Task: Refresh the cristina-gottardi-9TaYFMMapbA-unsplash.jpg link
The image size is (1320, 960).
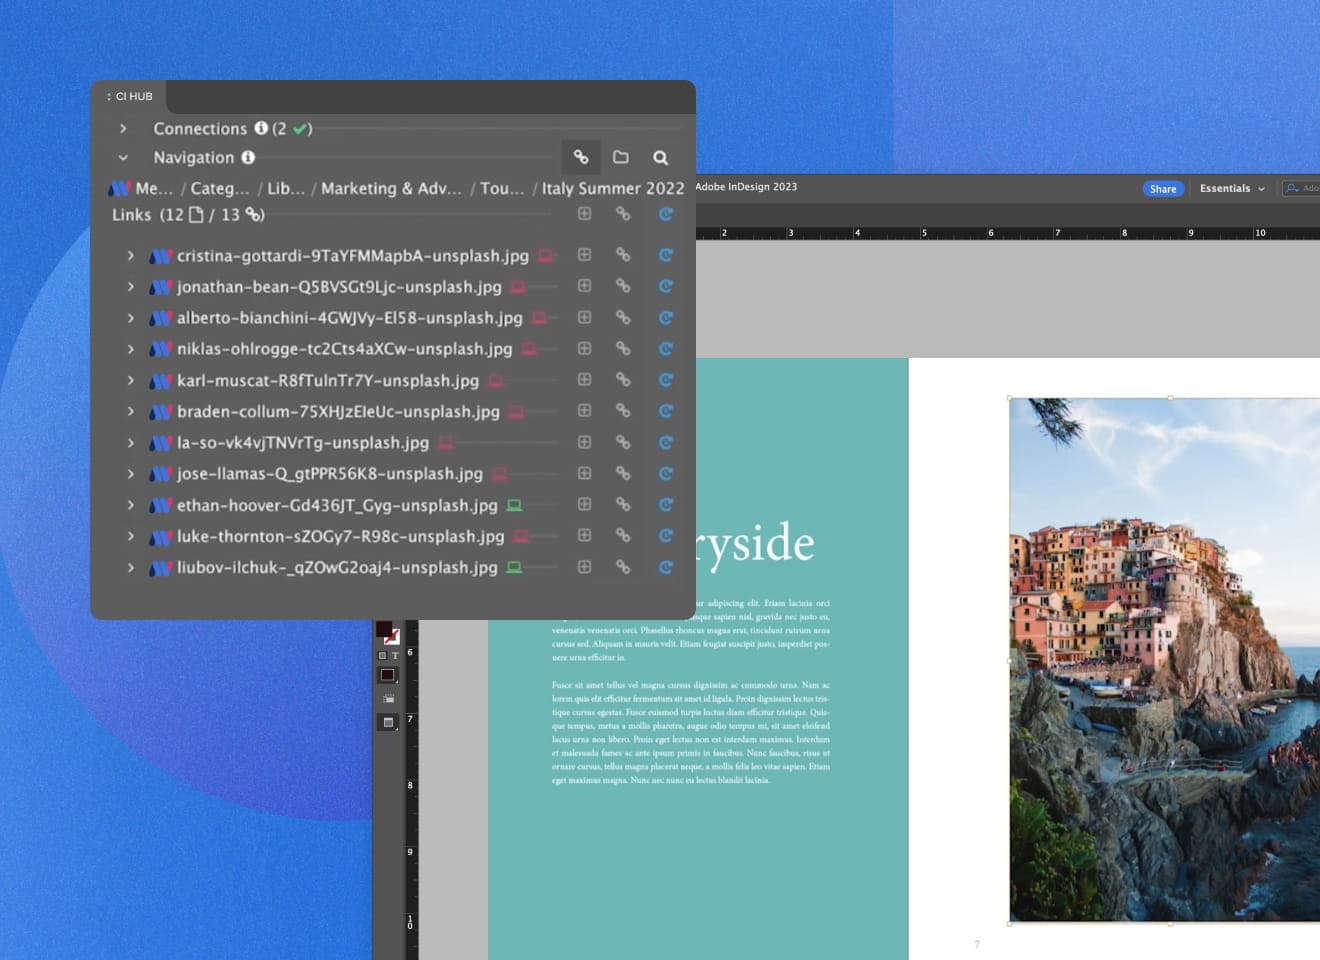Action: (666, 255)
